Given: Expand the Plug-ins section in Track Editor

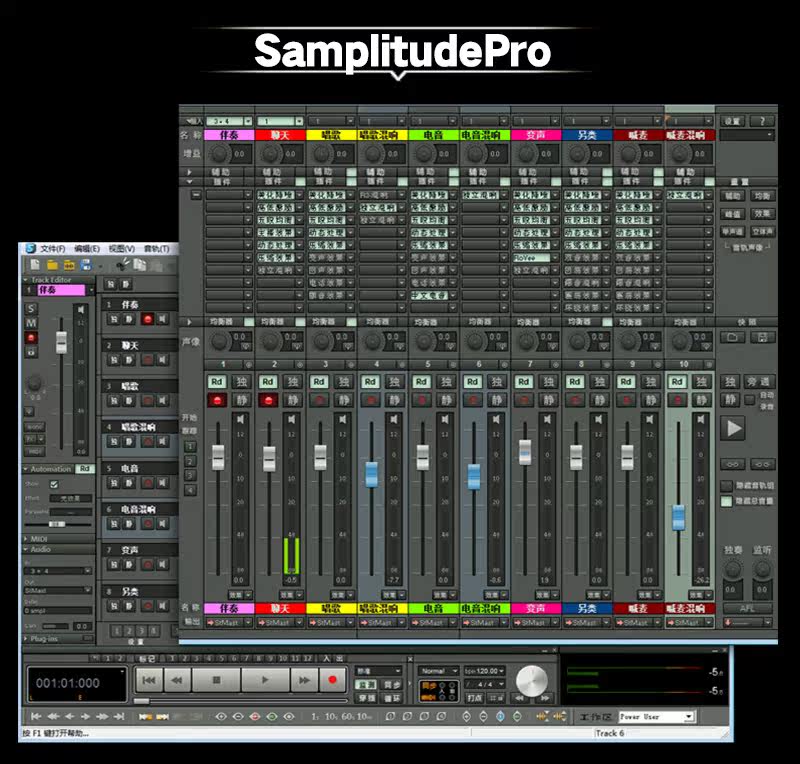Looking at the screenshot, I should point(26,638).
